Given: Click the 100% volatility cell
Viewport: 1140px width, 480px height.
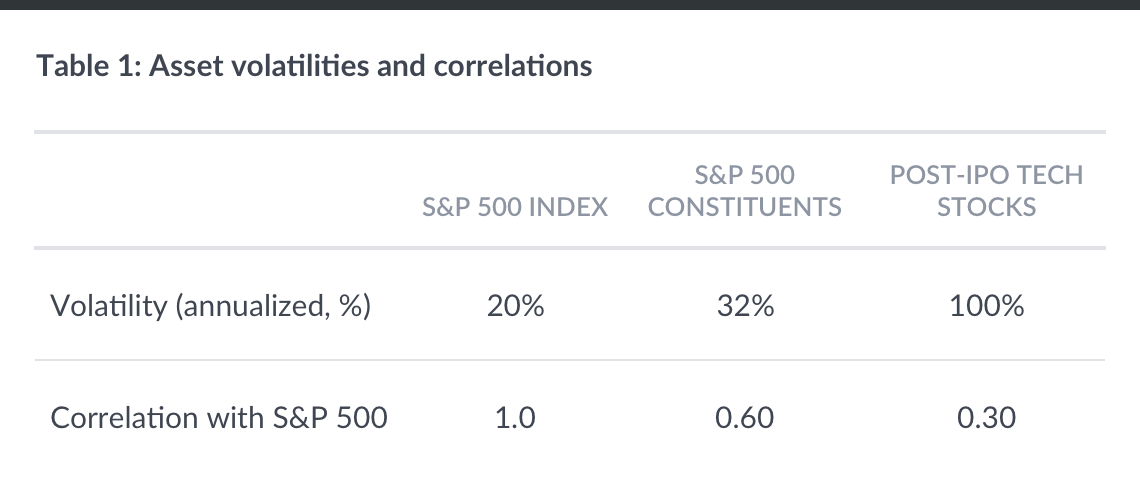Looking at the screenshot, I should [986, 306].
